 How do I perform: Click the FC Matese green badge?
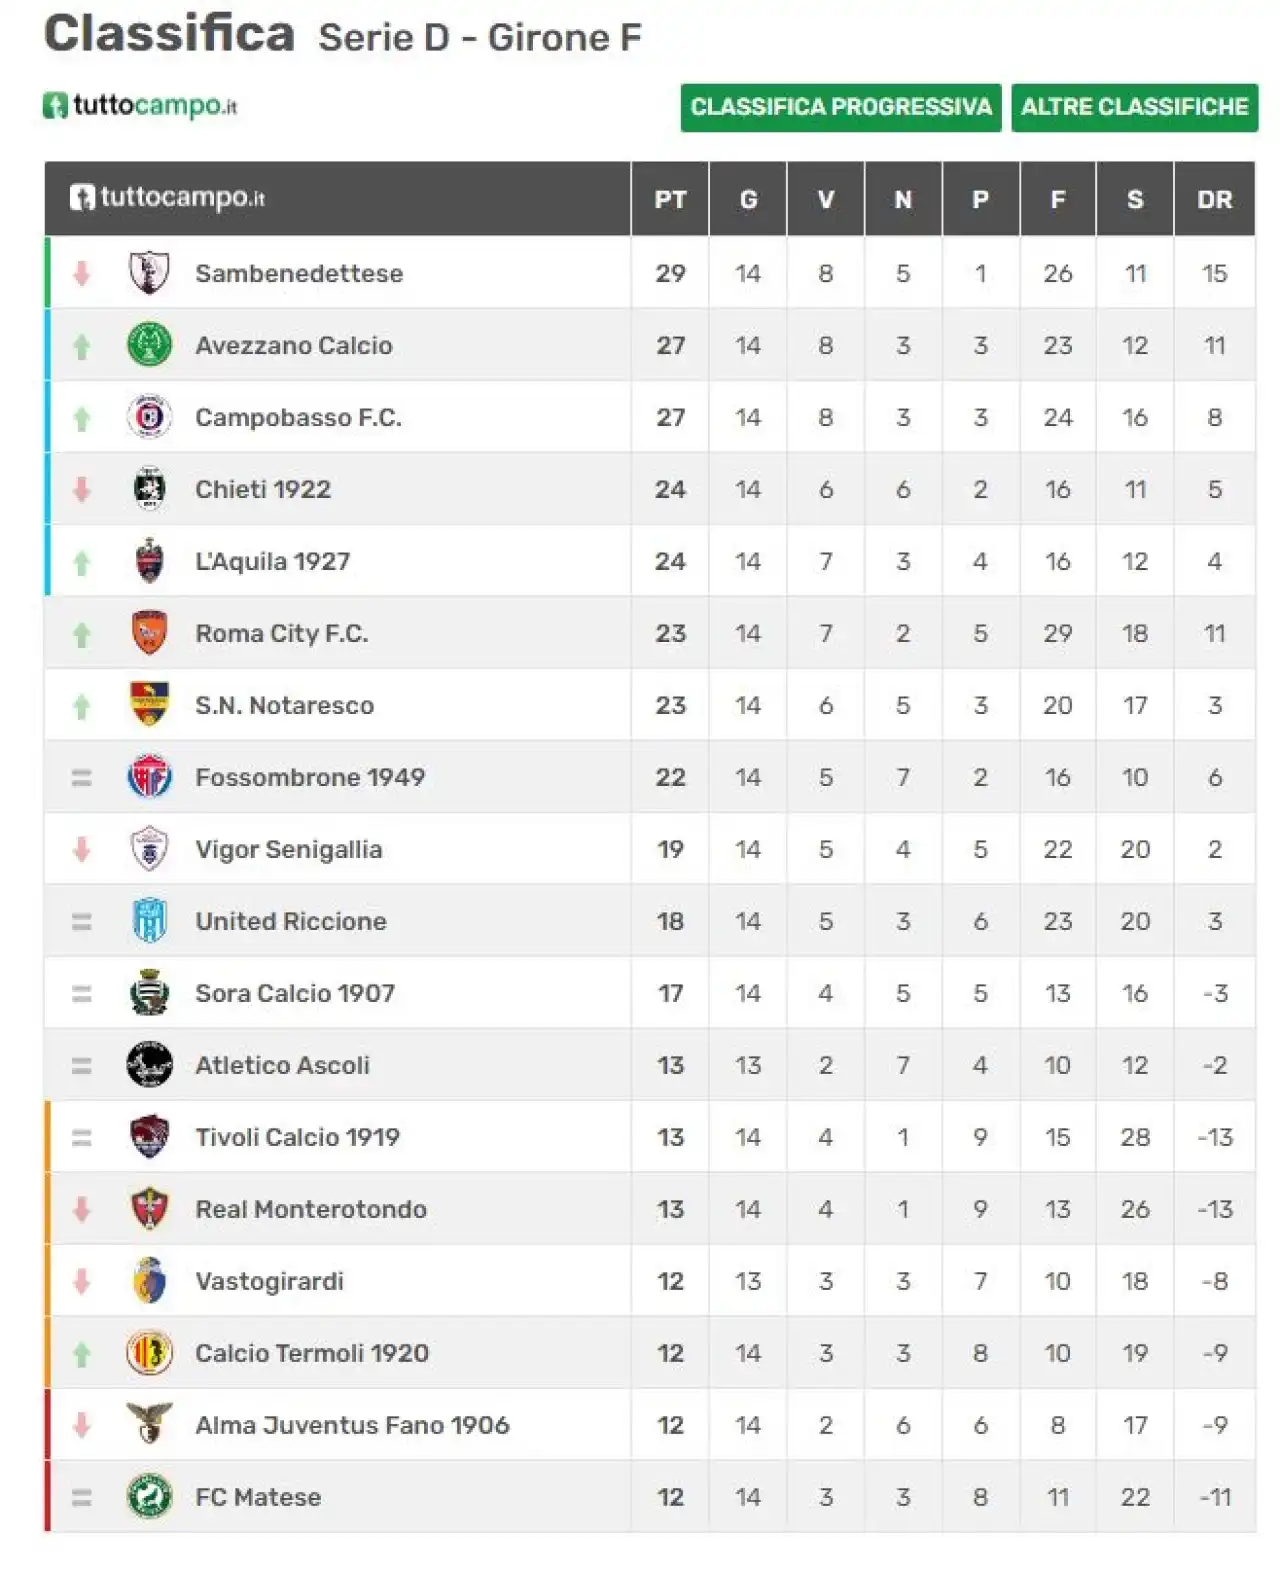150,1497
